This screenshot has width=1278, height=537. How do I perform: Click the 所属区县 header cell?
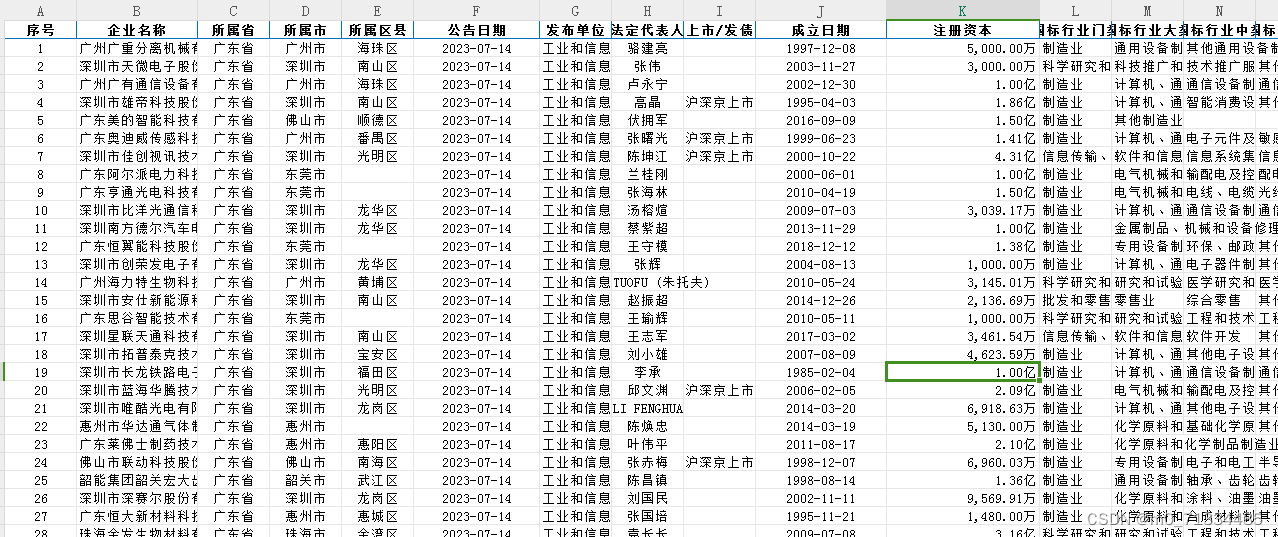[377, 30]
